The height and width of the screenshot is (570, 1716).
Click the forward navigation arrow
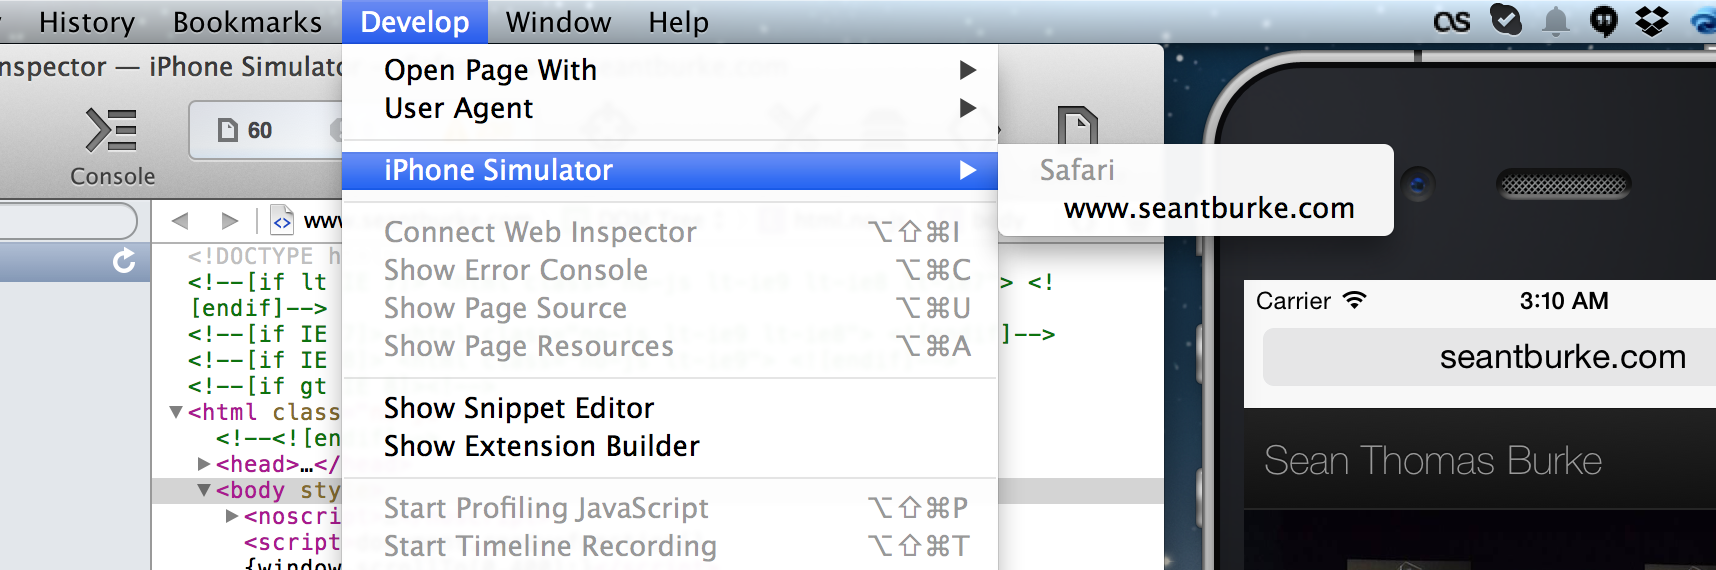click(x=229, y=220)
